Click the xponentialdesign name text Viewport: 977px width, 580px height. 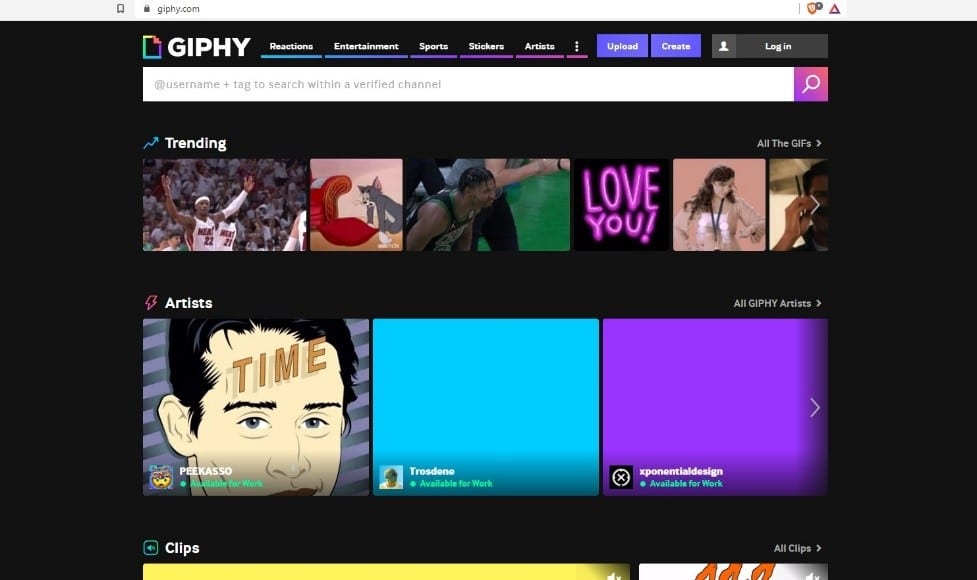pyautogui.click(x=681, y=471)
